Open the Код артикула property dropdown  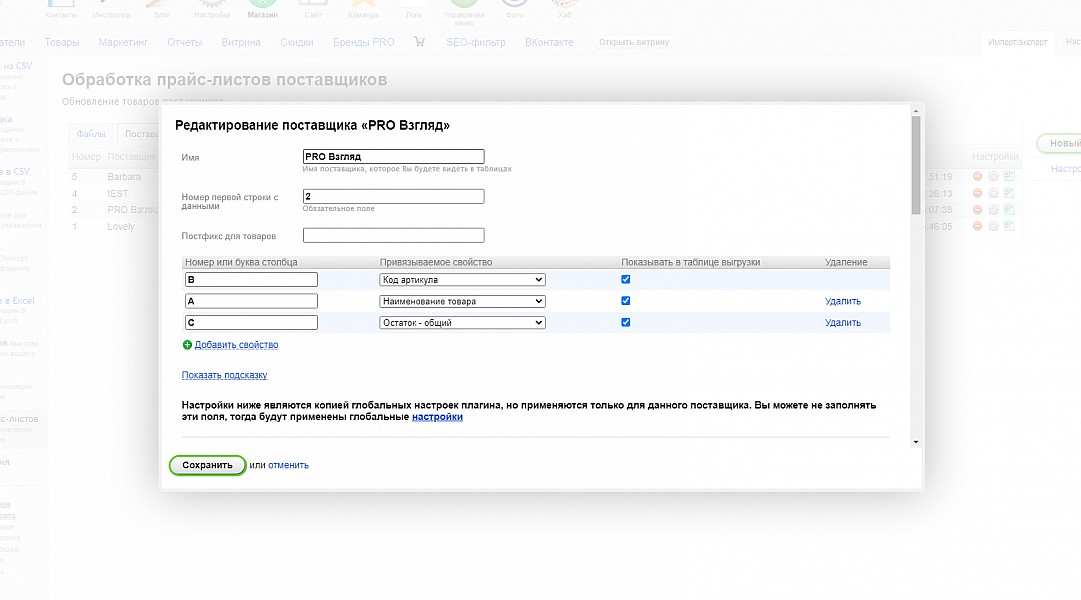tap(462, 280)
